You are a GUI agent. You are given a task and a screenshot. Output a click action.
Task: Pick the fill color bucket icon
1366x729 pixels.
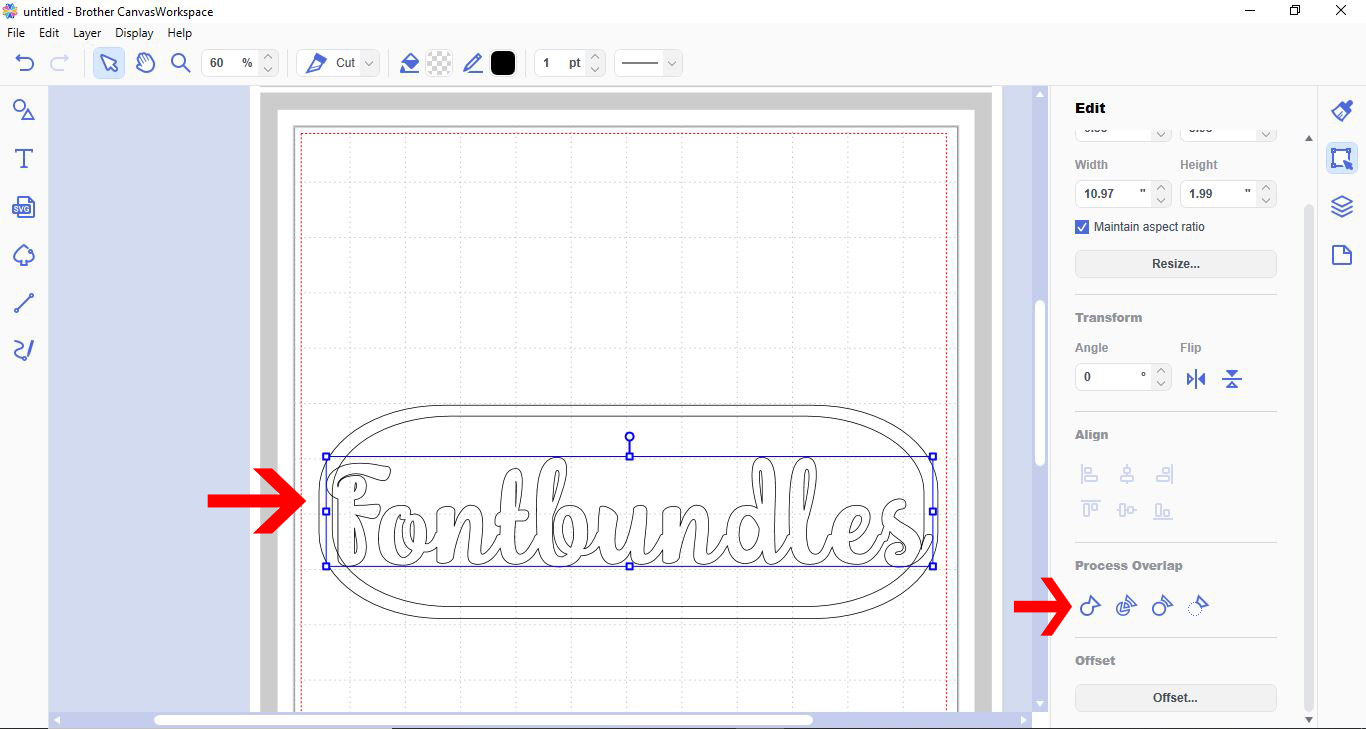409,63
